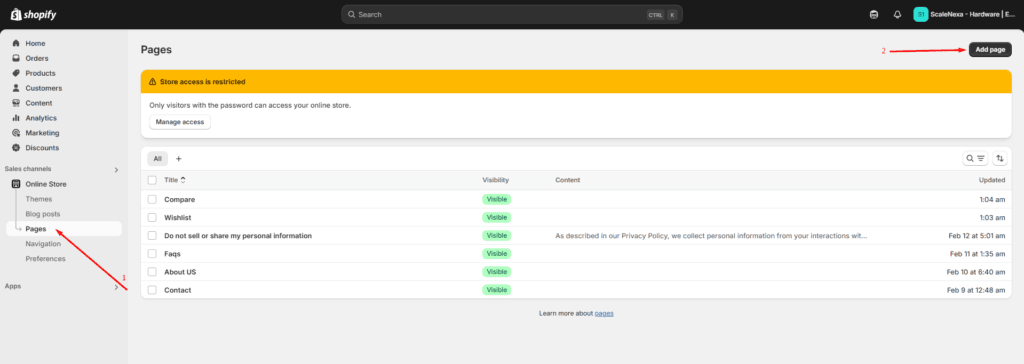Follow the Learn more pages link

(x=604, y=314)
